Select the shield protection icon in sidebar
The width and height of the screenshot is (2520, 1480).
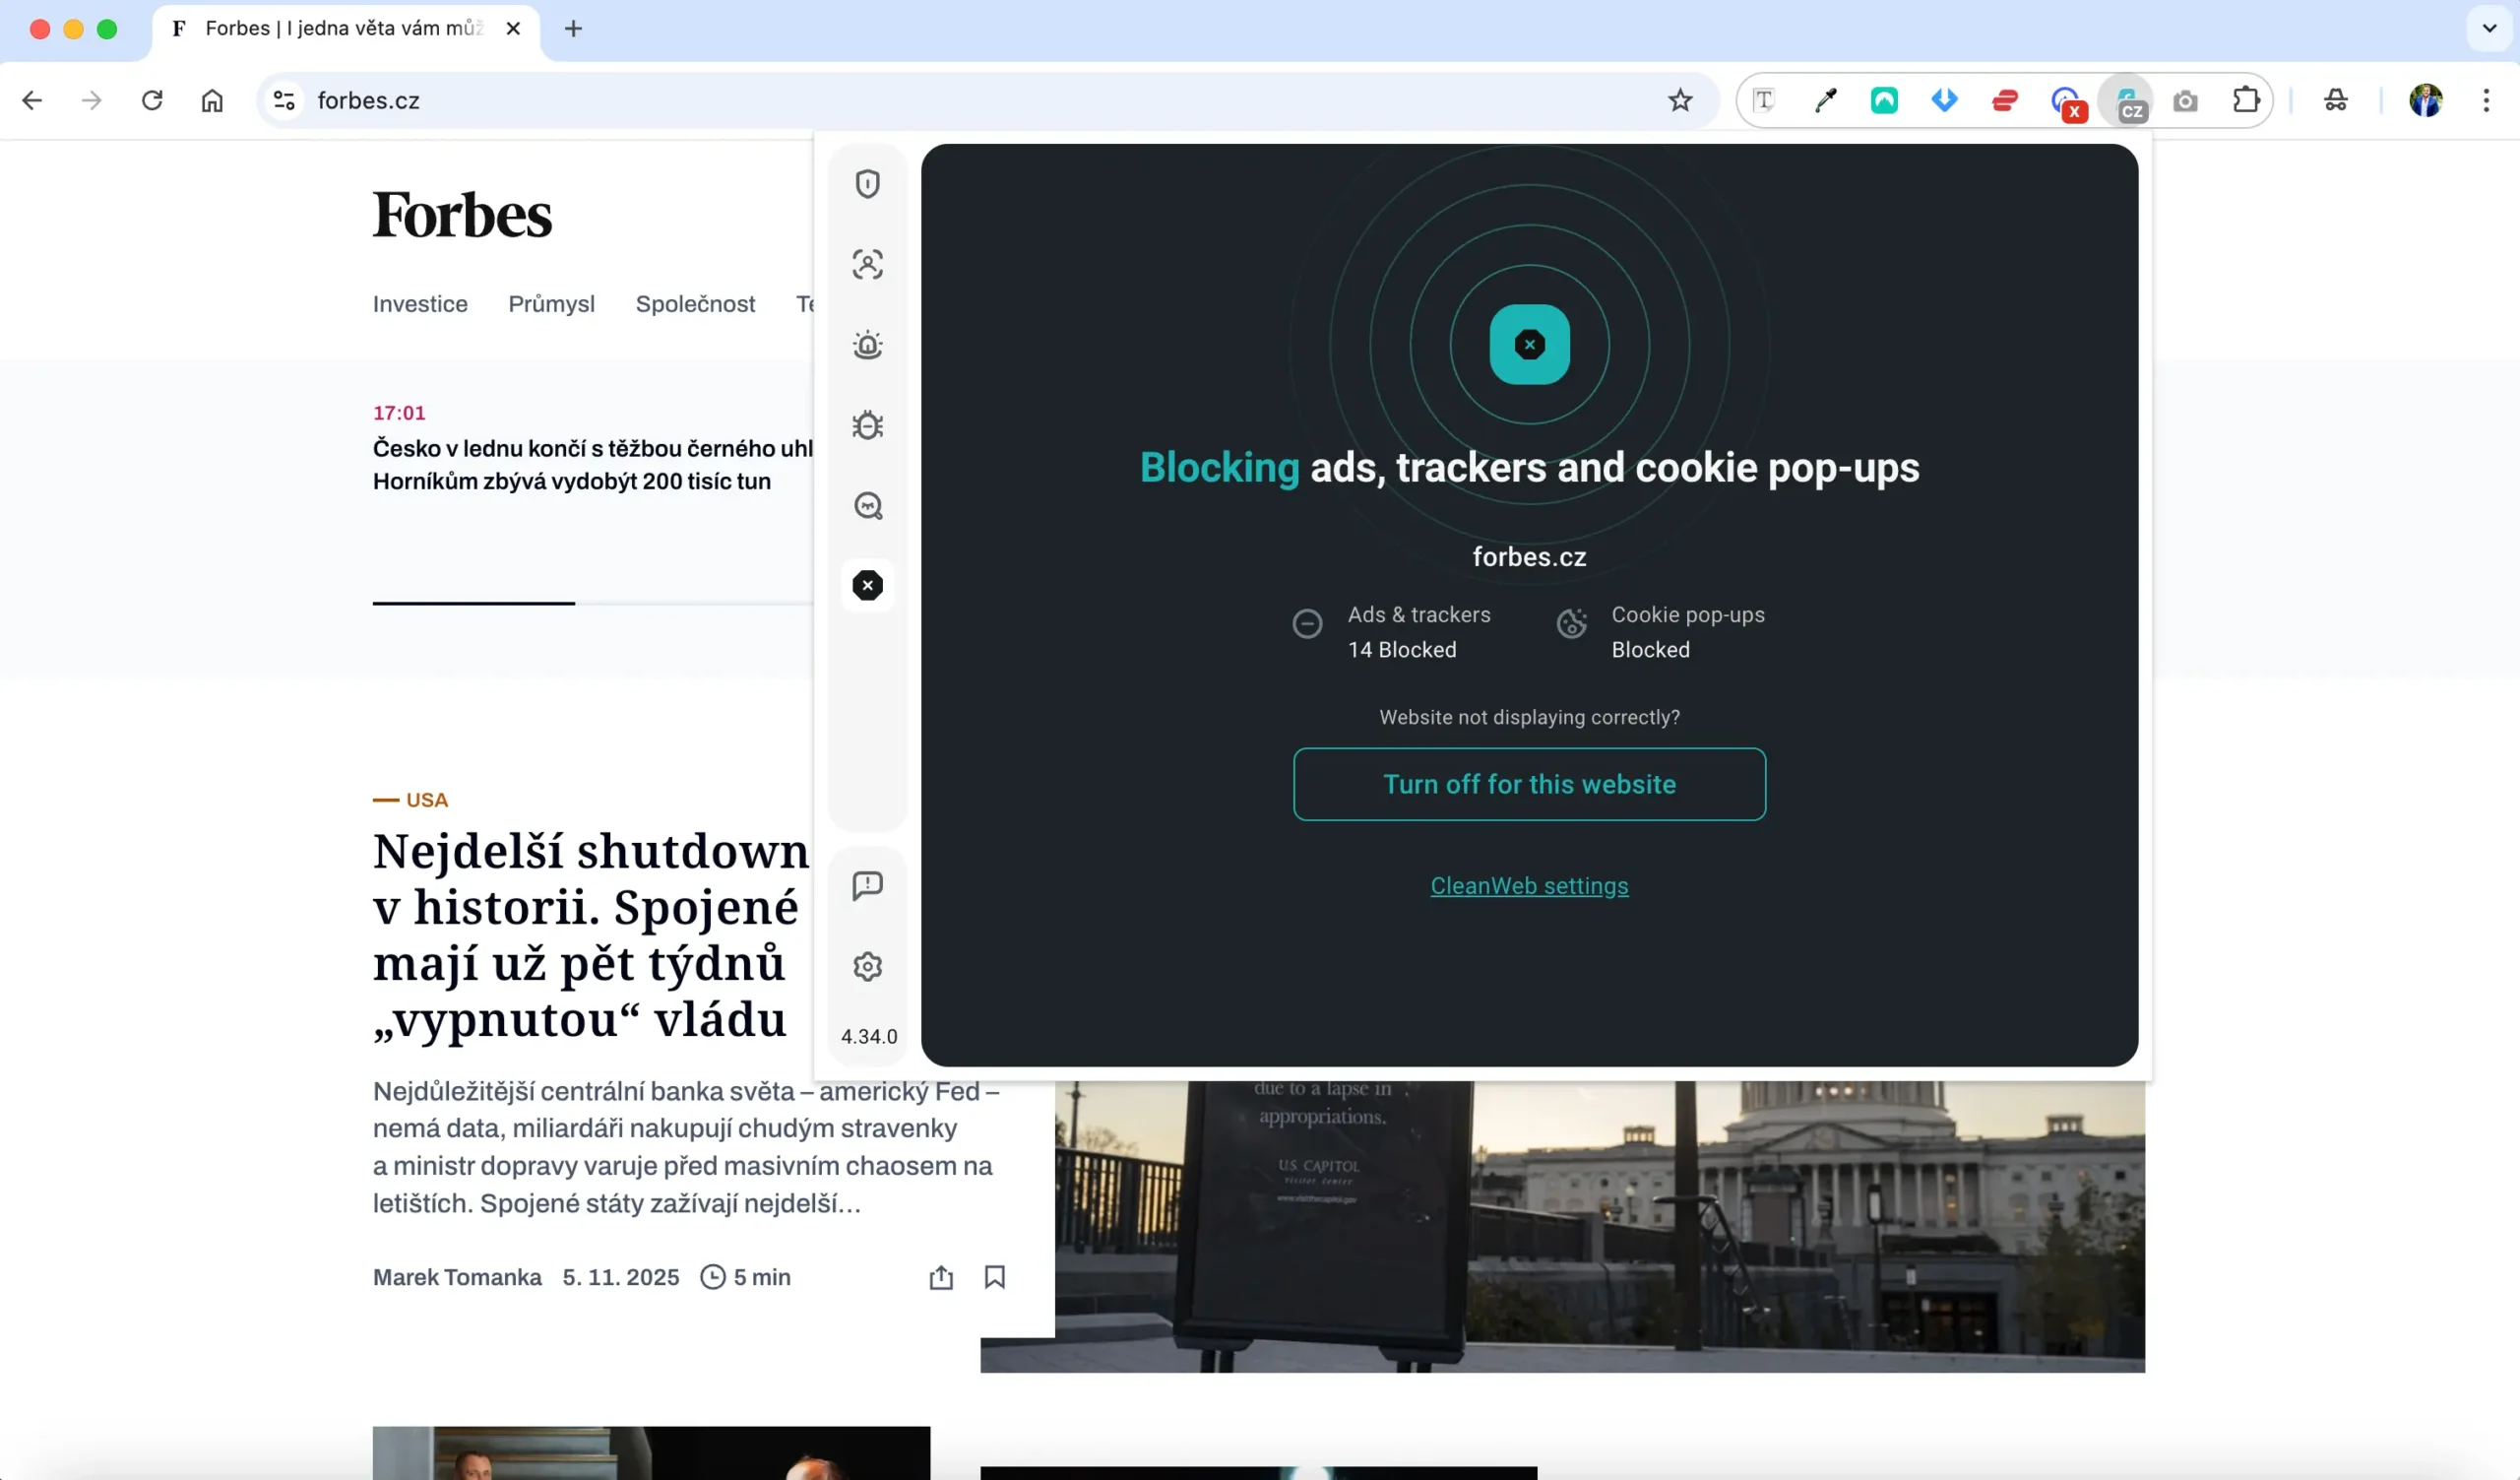pos(867,183)
